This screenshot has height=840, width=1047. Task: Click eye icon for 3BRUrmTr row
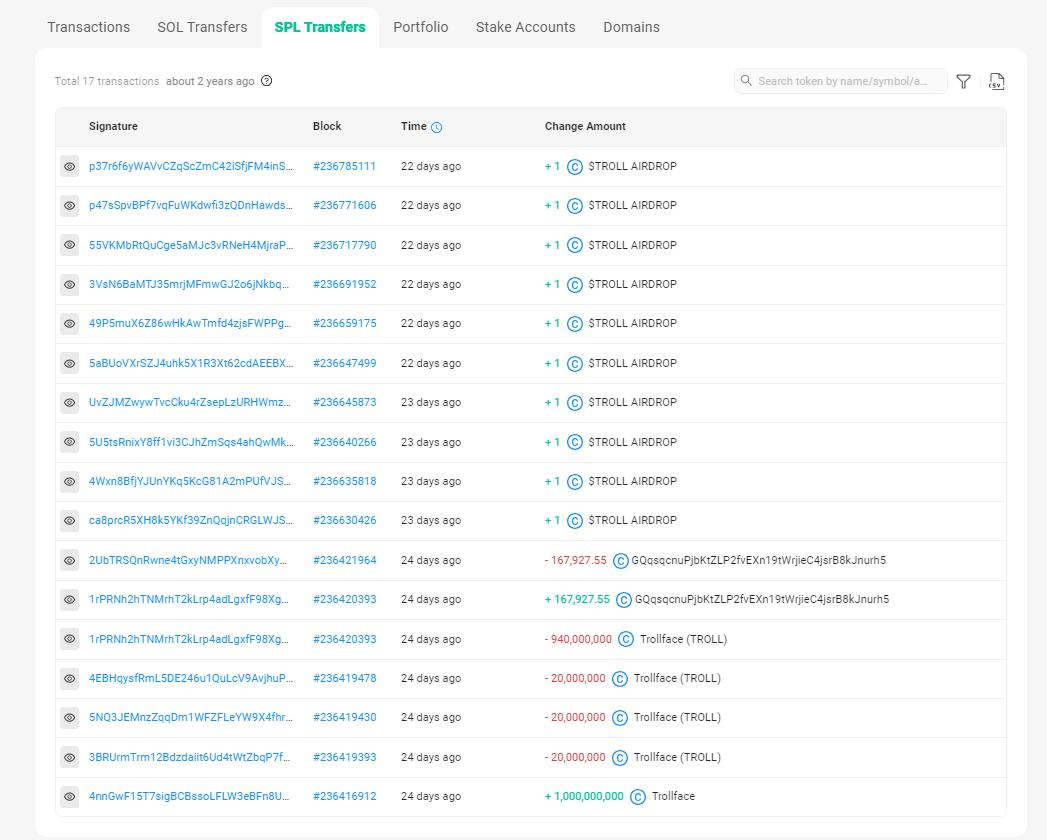69,757
